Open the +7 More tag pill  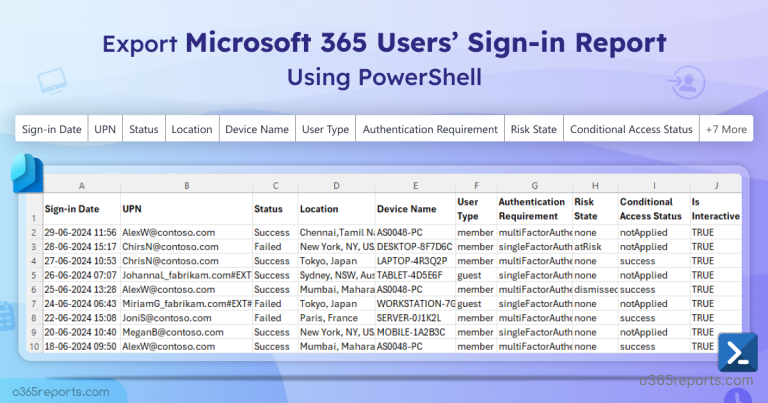click(x=726, y=129)
